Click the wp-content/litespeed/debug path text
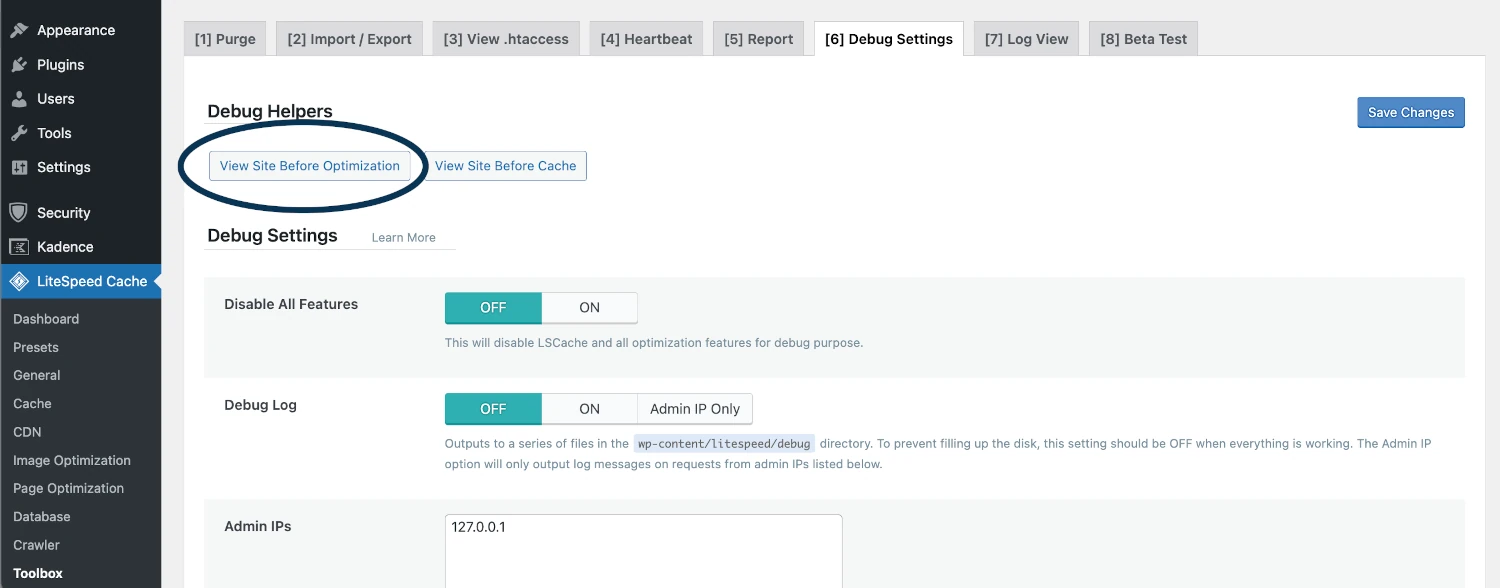The height and width of the screenshot is (588, 1500). click(x=725, y=443)
